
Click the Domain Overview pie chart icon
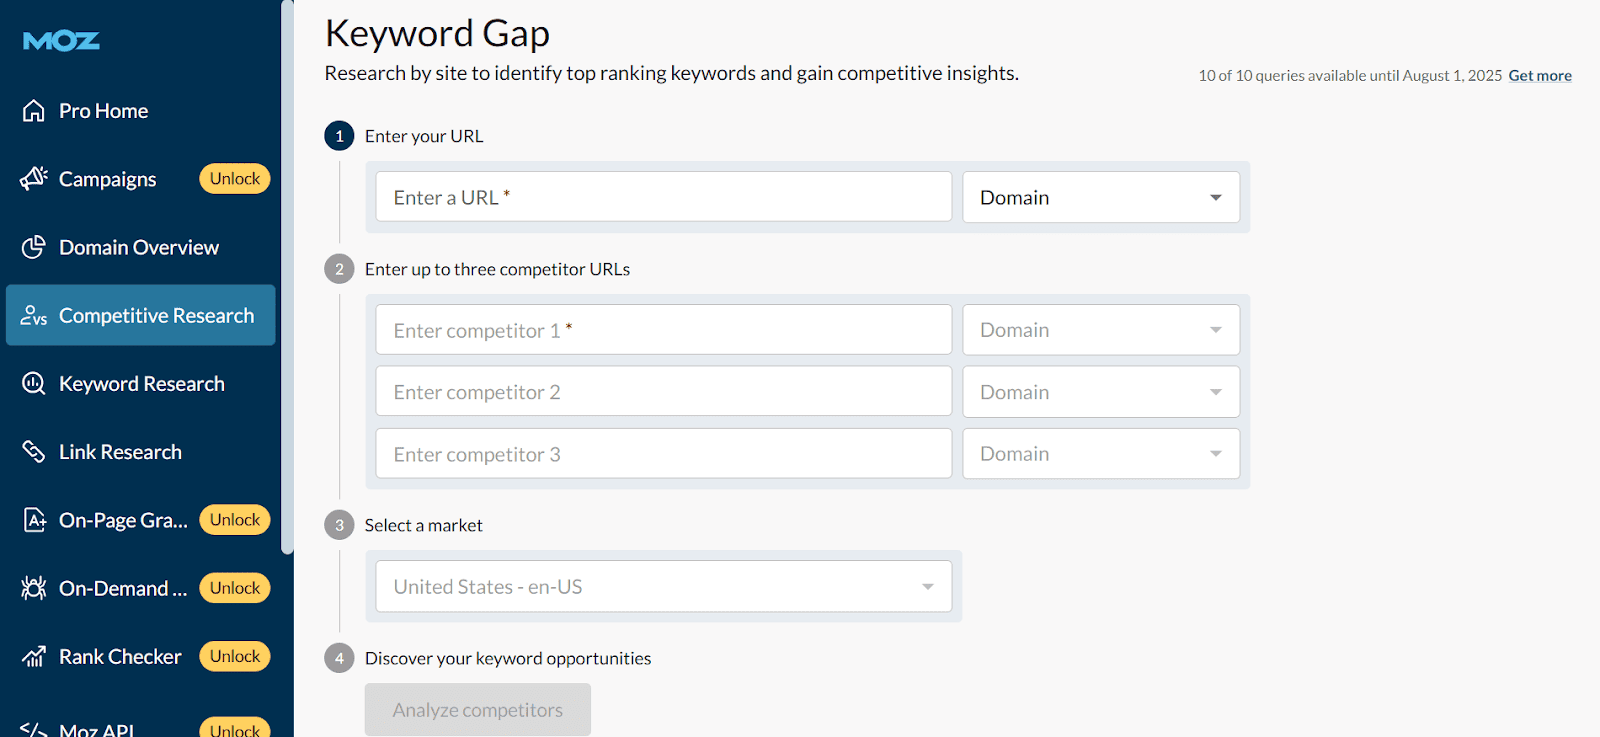(x=34, y=247)
